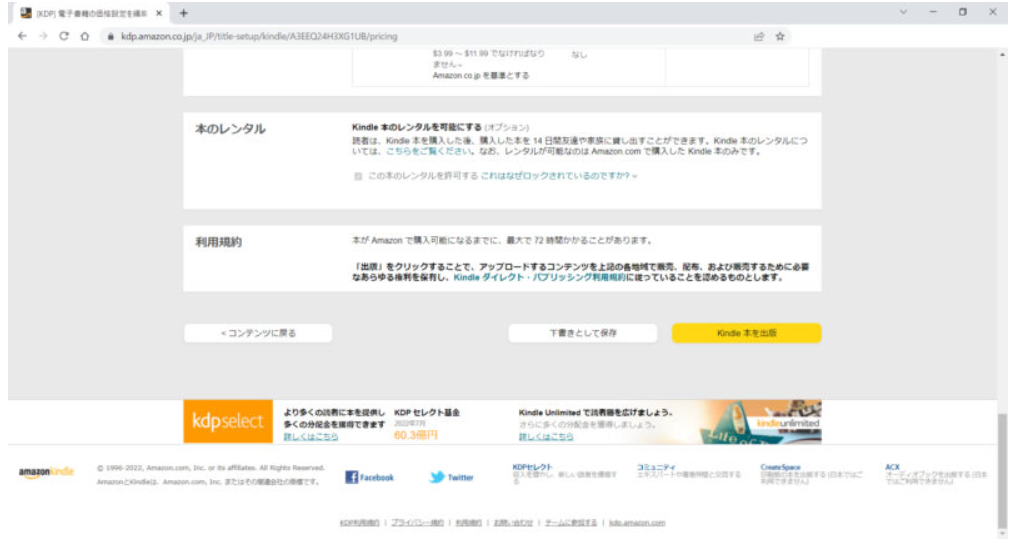Open a new browser tab
Viewport: 1021px width, 551px height.
184,13
